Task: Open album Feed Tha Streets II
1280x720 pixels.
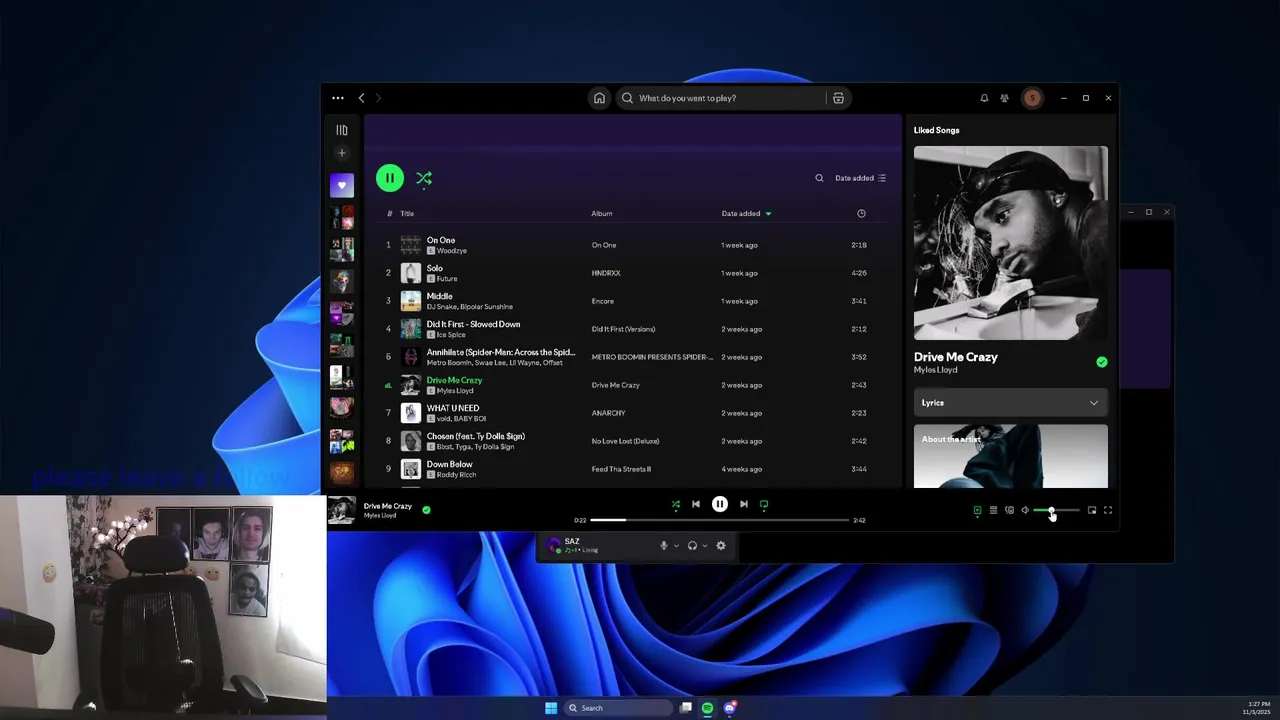Action: point(621,469)
